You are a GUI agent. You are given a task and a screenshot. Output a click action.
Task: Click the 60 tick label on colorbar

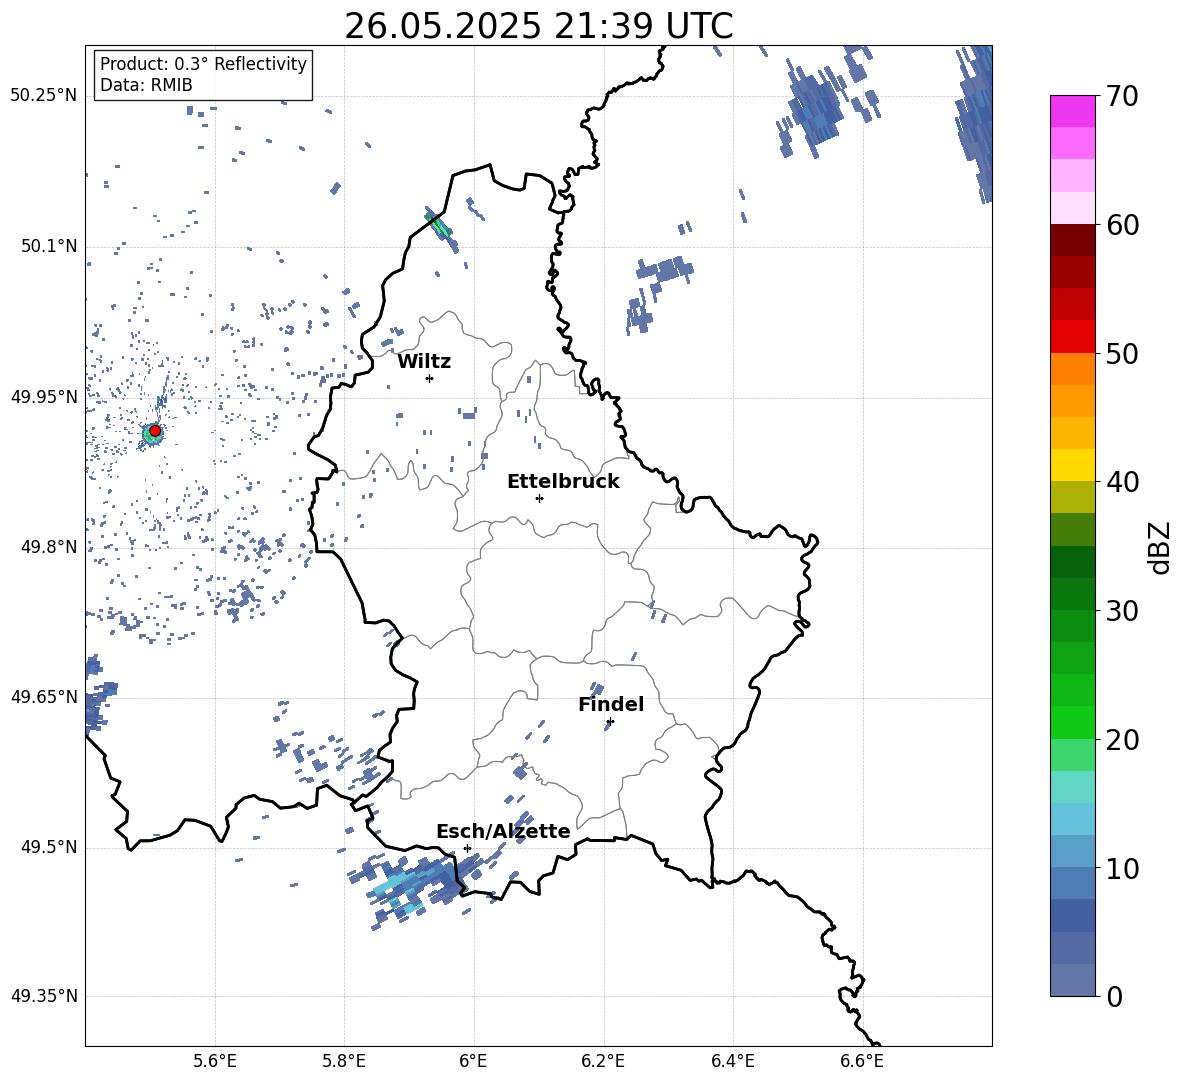point(1122,225)
